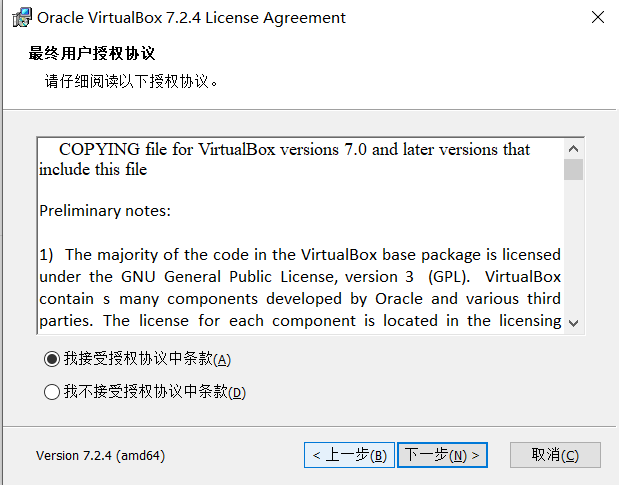Click the VirtualBox installer icon in title bar
Screen dimensions: 619x485
click(x=20, y=18)
